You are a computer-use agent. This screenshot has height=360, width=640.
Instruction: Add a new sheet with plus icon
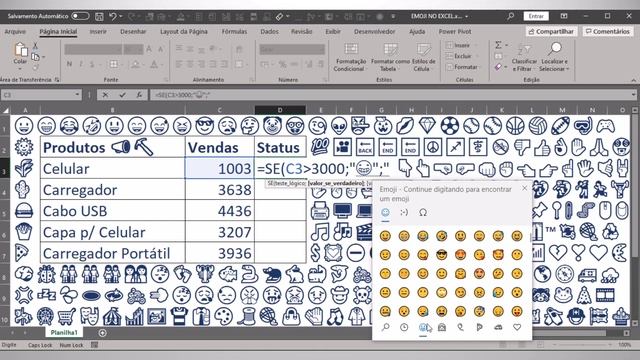(x=102, y=333)
